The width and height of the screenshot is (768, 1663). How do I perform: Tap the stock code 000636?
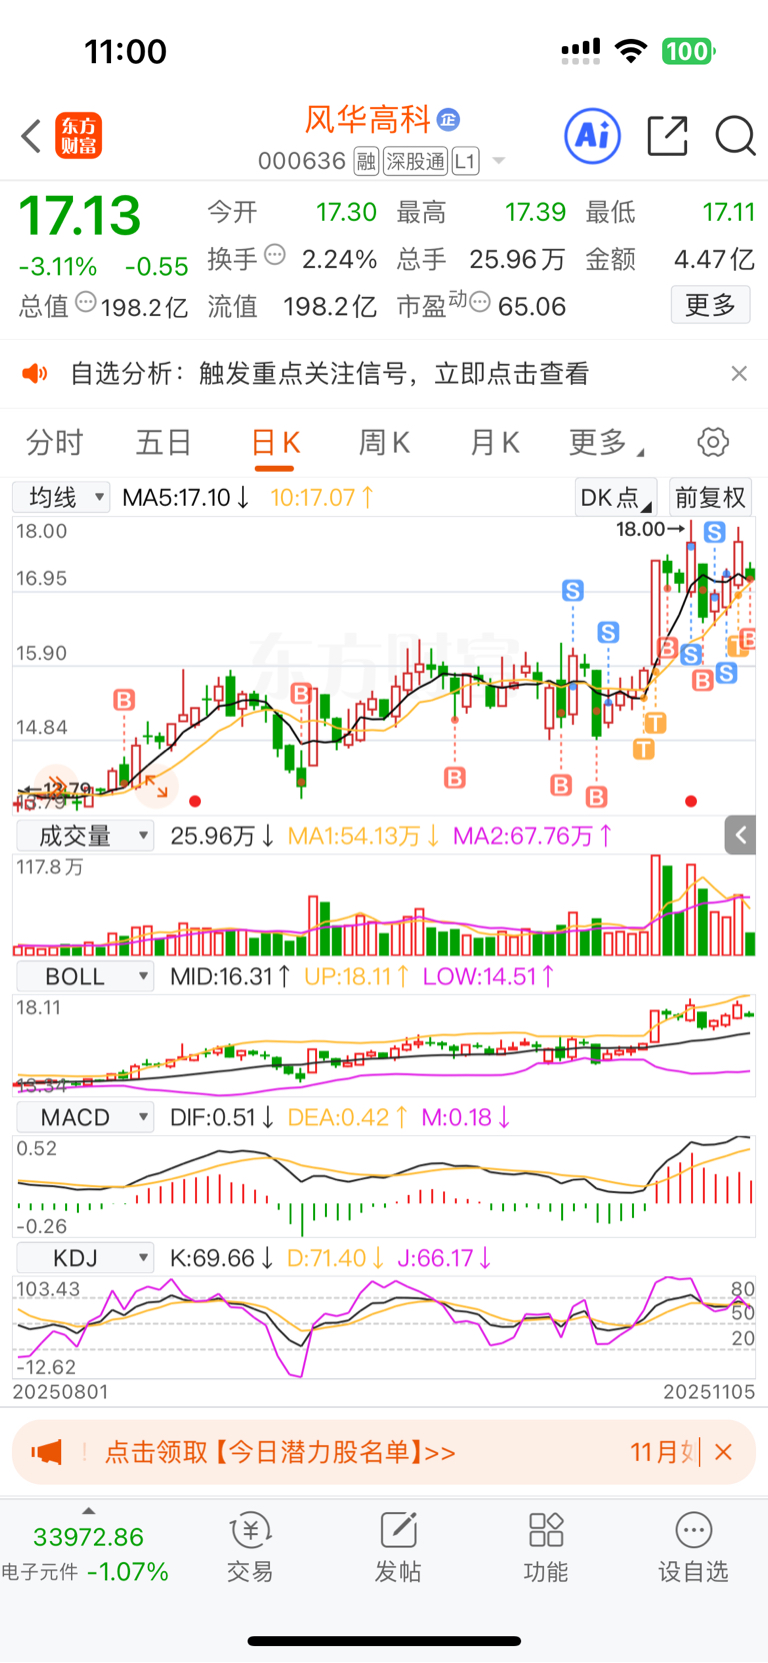tap(302, 161)
